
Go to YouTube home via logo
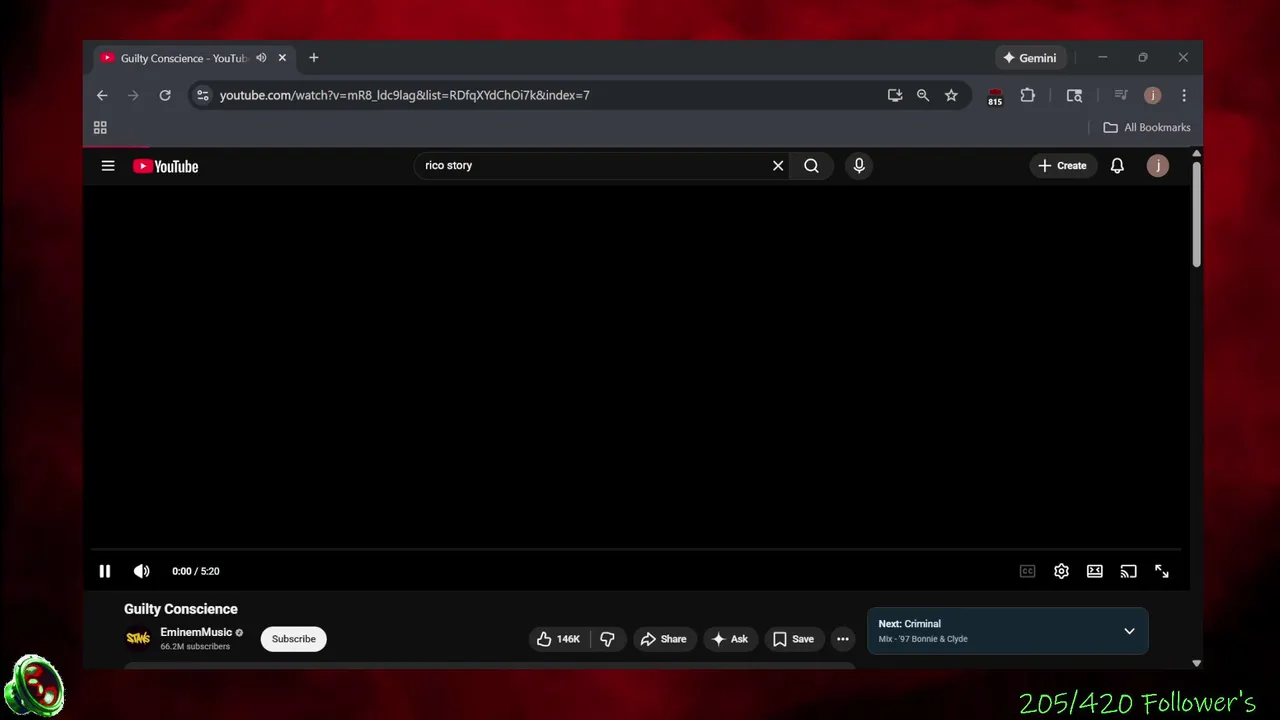(x=166, y=166)
